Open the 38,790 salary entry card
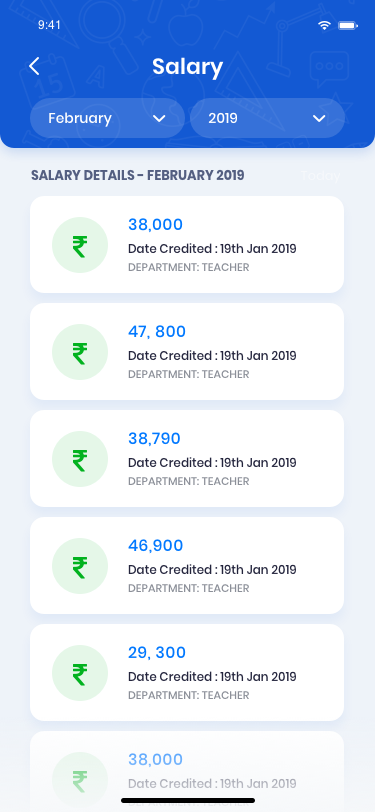The width and height of the screenshot is (375, 812). pyautogui.click(x=187, y=458)
